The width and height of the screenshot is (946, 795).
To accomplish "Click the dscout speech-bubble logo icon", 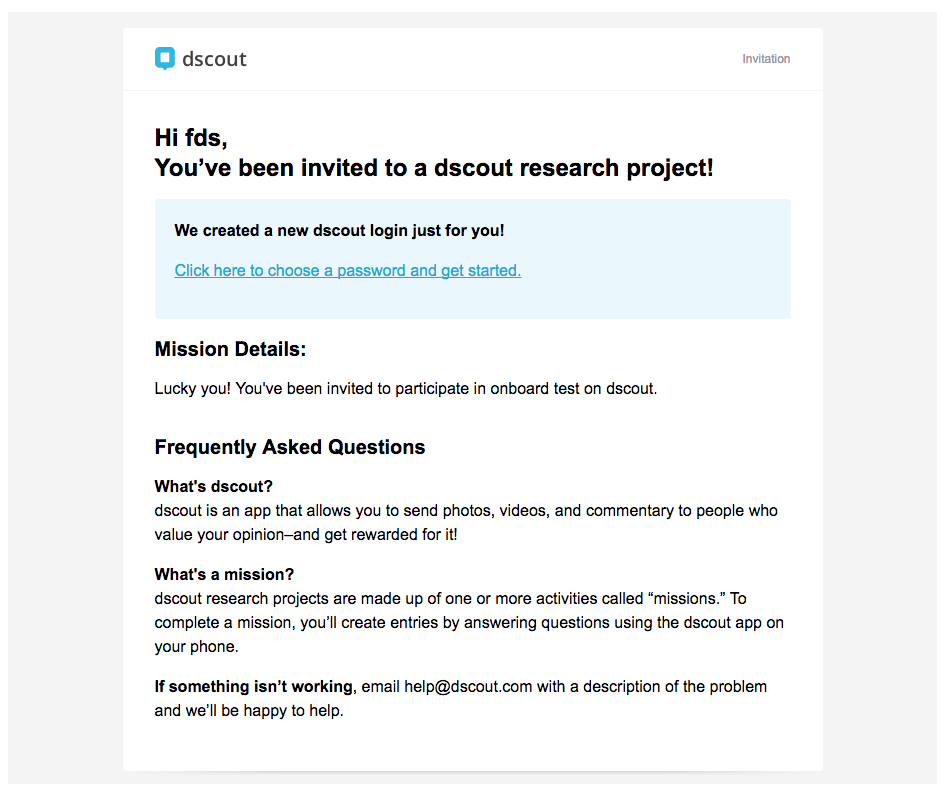I will coord(165,59).
